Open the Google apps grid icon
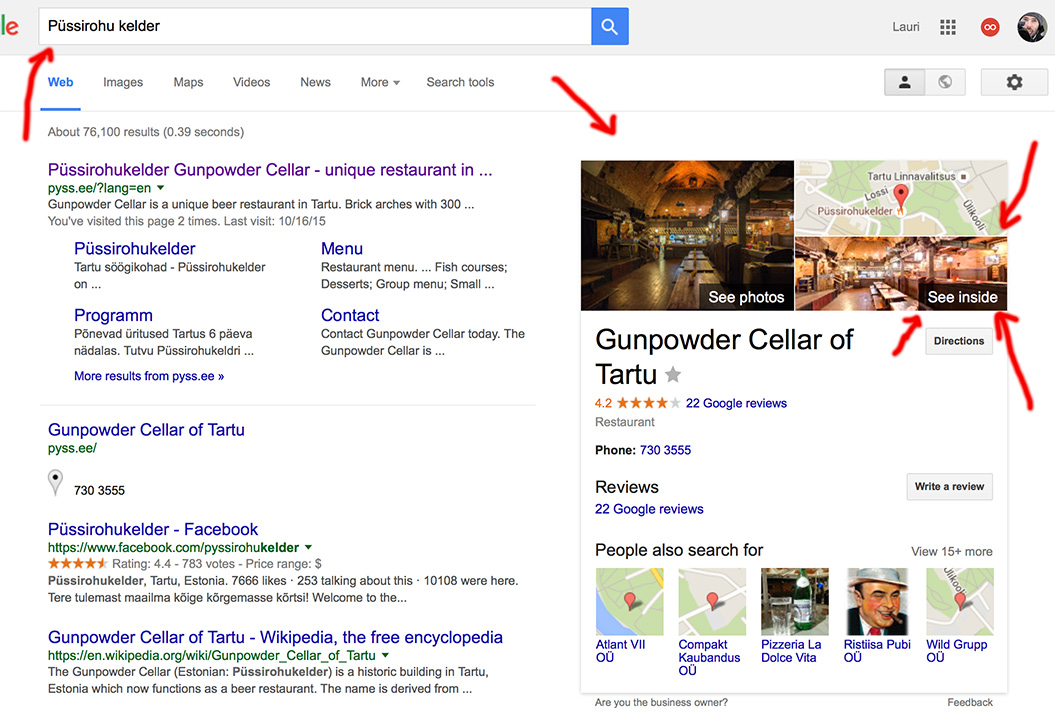The height and width of the screenshot is (721, 1055). (x=947, y=27)
